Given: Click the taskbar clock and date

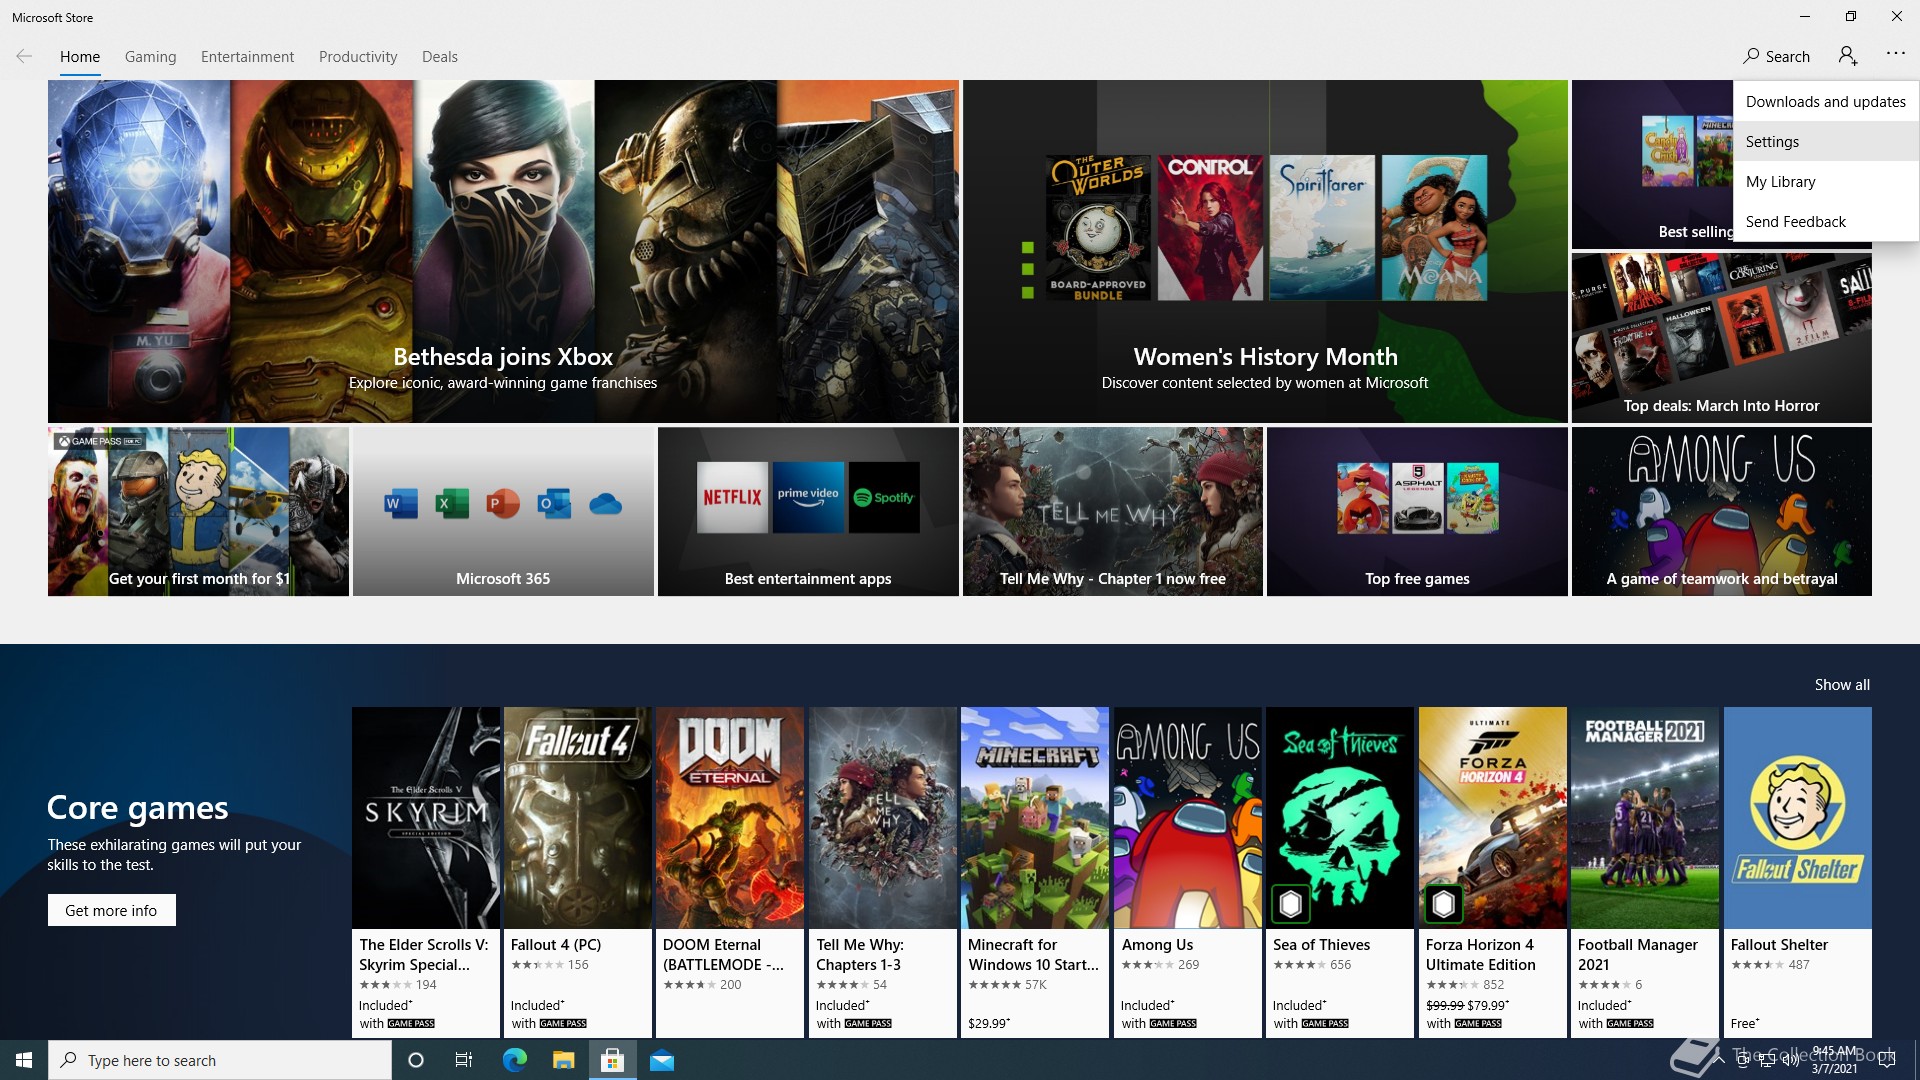Looking at the screenshot, I should [x=1834, y=1060].
